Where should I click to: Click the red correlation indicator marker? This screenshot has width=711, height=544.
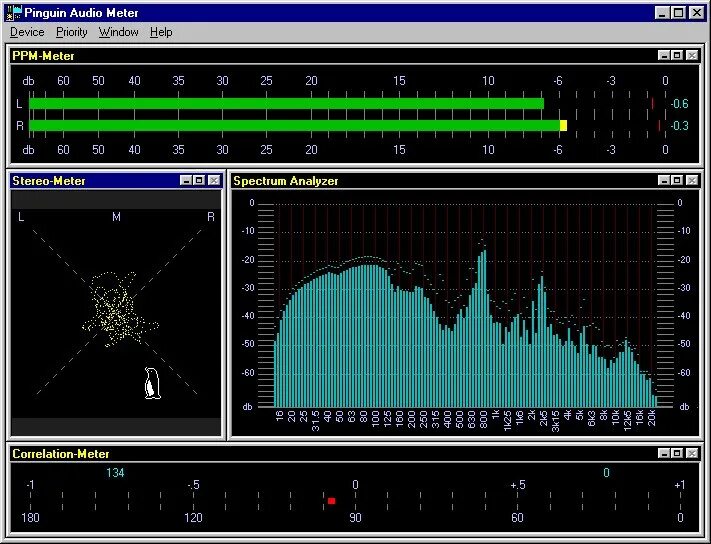pyautogui.click(x=331, y=501)
